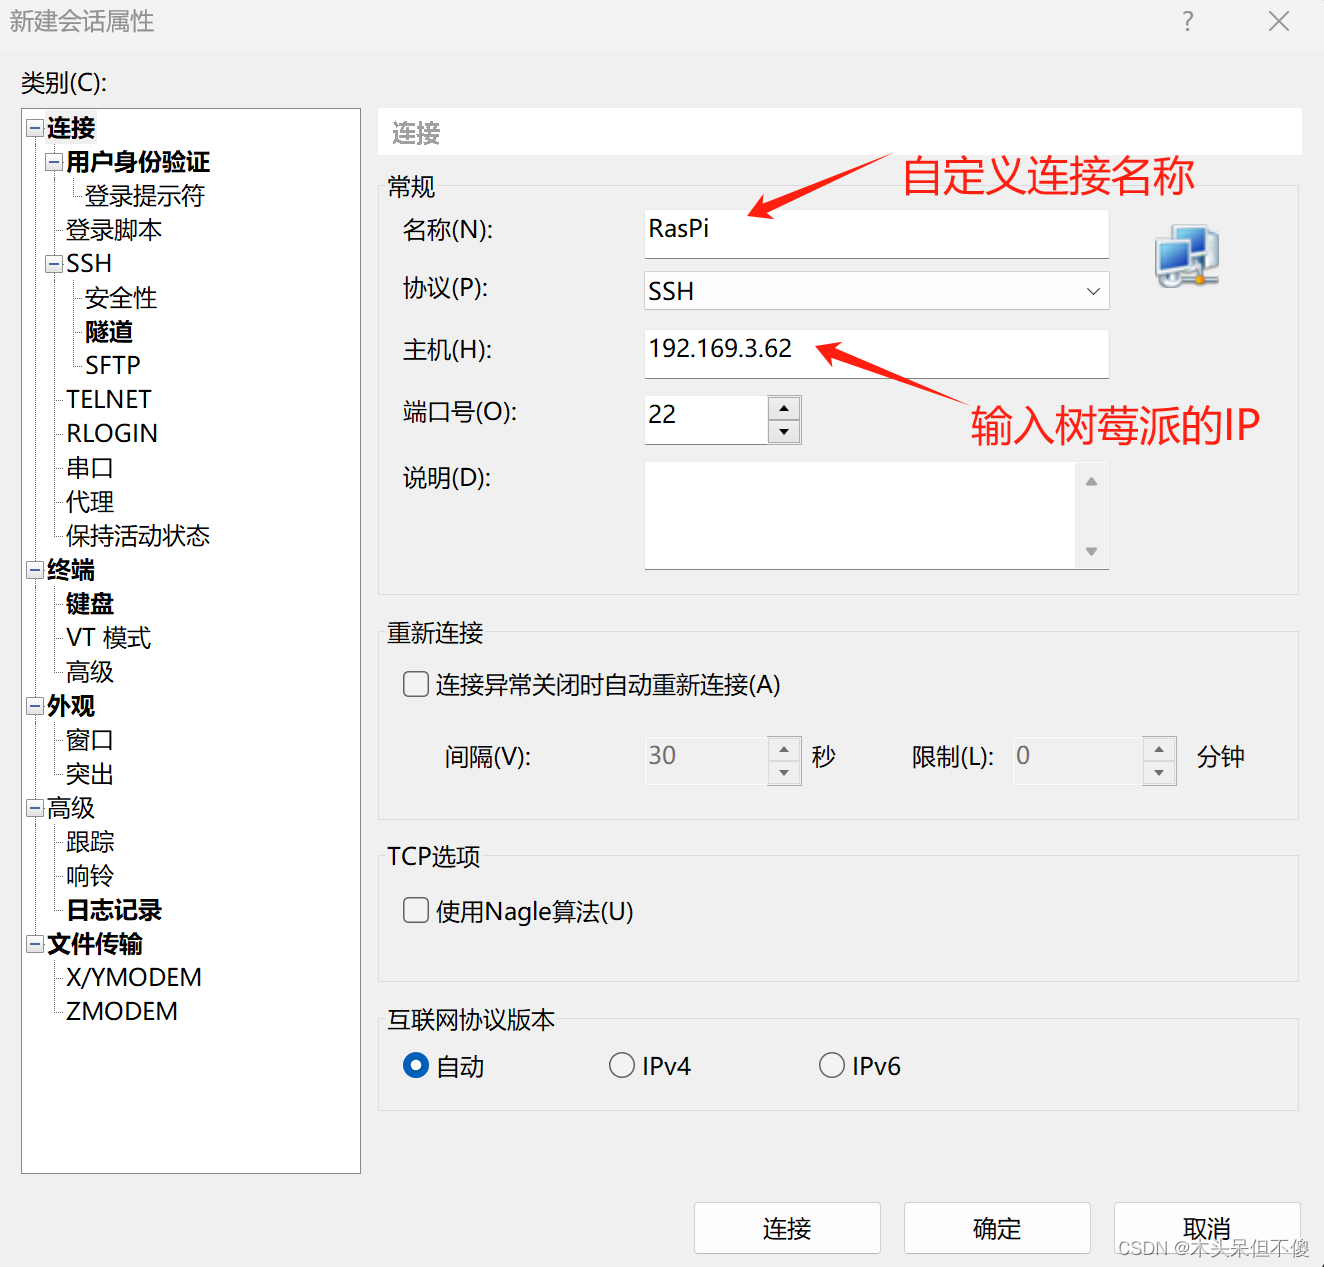The image size is (1324, 1267).
Task: Click the session display icon beside the name field
Action: [1186, 256]
